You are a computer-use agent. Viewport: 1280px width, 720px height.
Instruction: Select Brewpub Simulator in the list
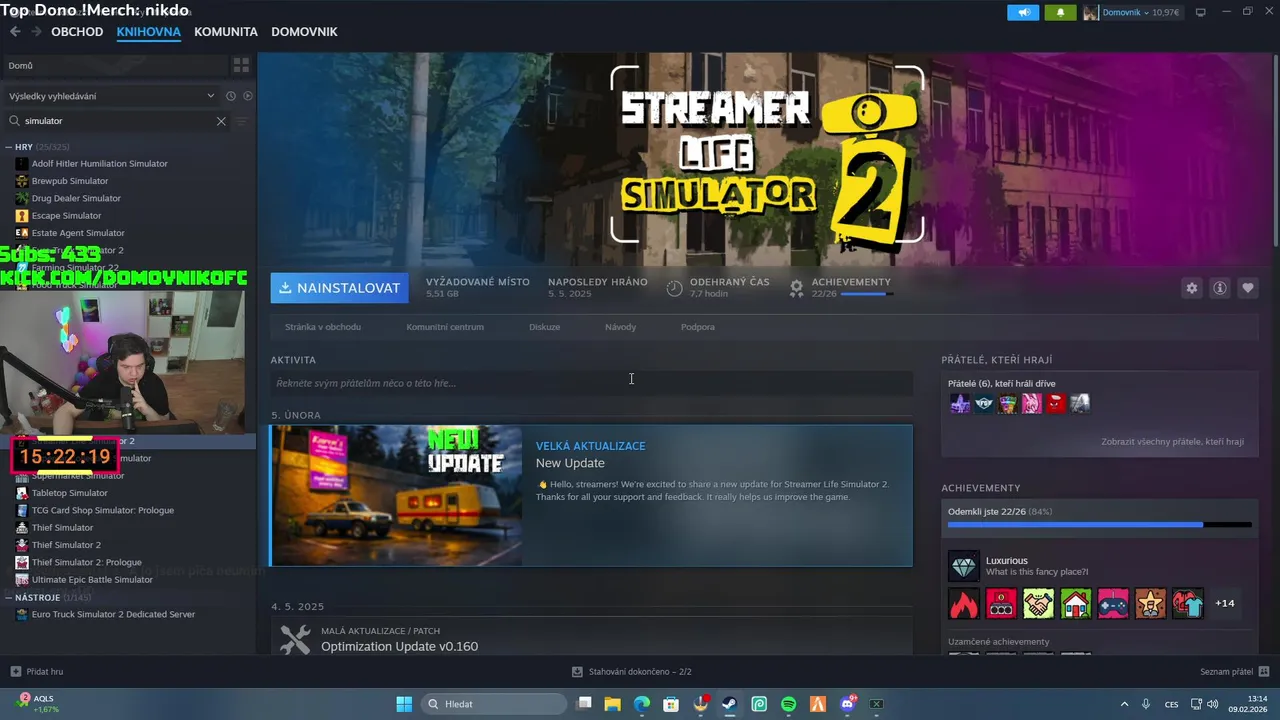(x=70, y=181)
